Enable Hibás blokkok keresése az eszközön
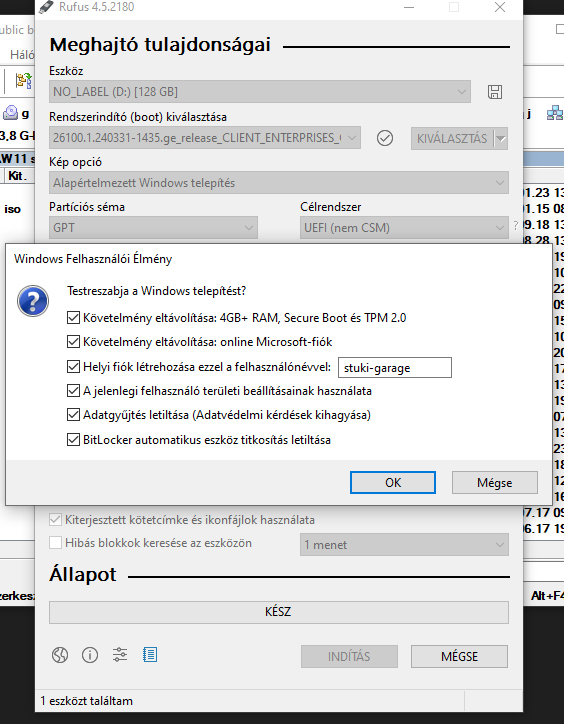Viewport: 564px width, 724px height. 55,543
